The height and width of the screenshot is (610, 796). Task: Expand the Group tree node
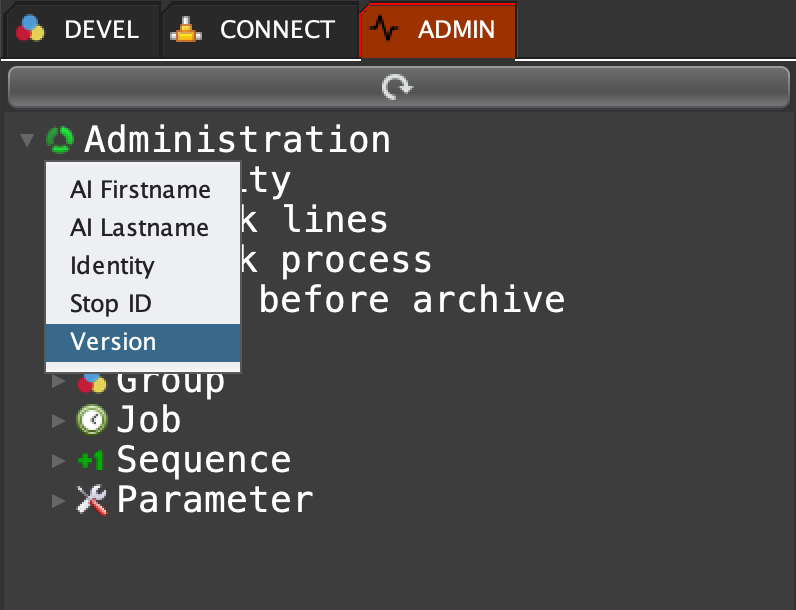pos(60,381)
